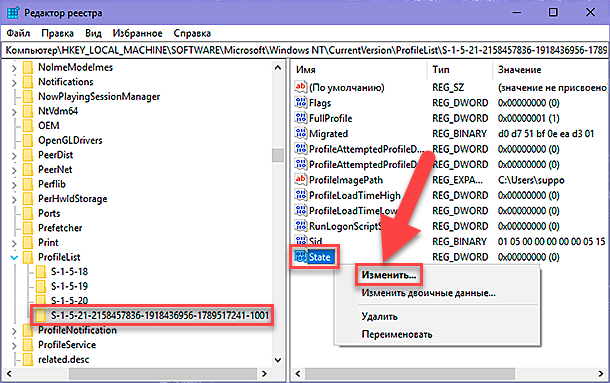This screenshot has width=610, height=383.
Task: Click tree pane vertical scrollbar up arrow
Action: pos(278,68)
